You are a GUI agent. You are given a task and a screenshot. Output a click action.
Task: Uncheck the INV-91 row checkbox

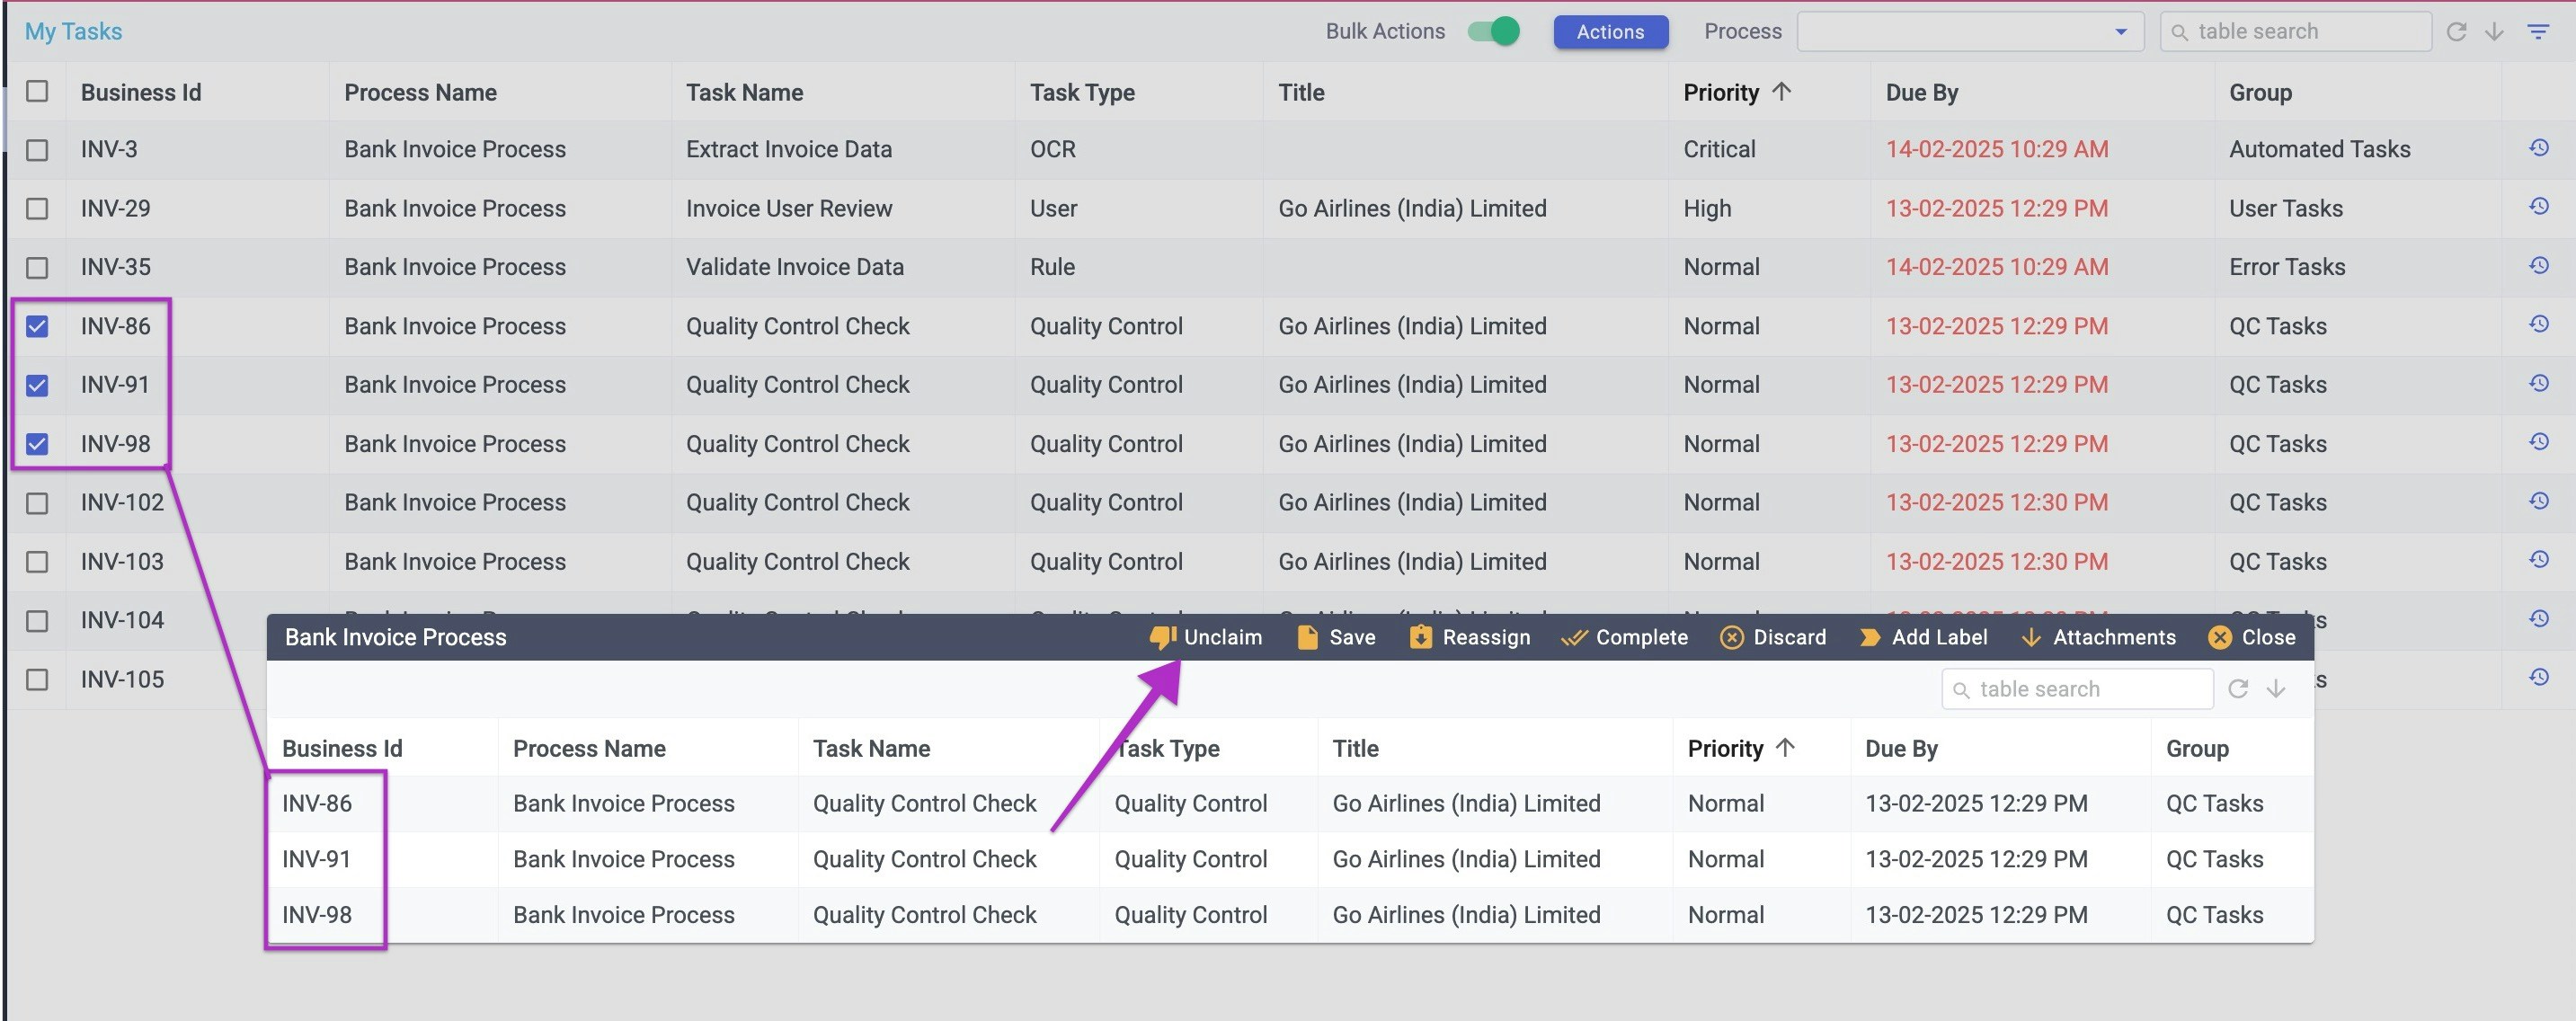(37, 385)
